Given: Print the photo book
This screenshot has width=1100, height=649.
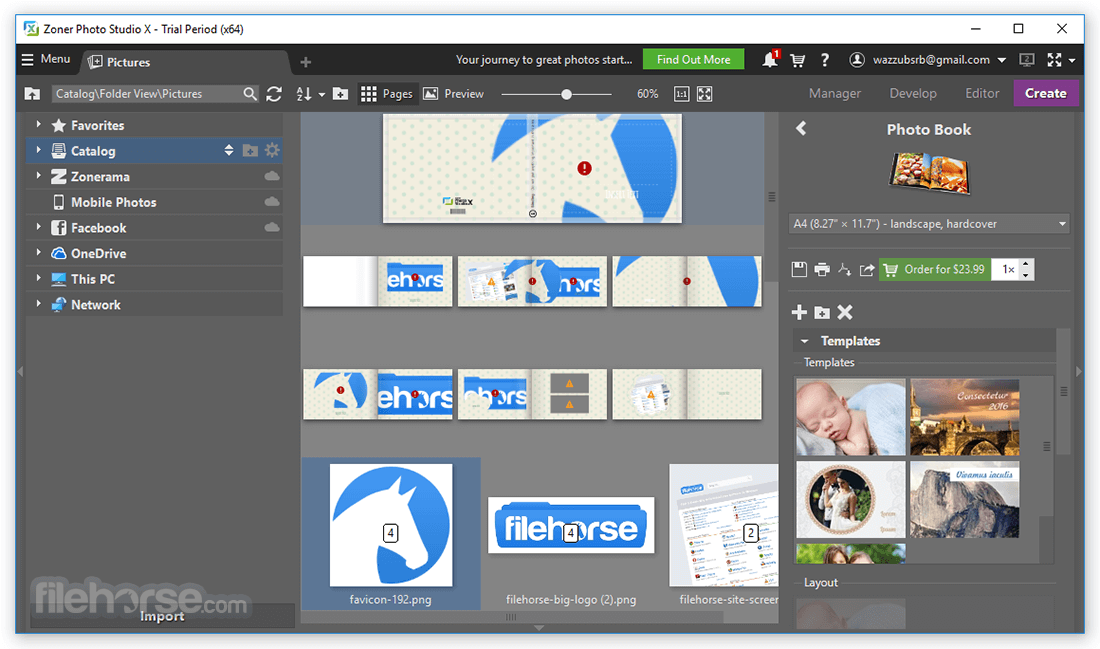Looking at the screenshot, I should pos(822,269).
